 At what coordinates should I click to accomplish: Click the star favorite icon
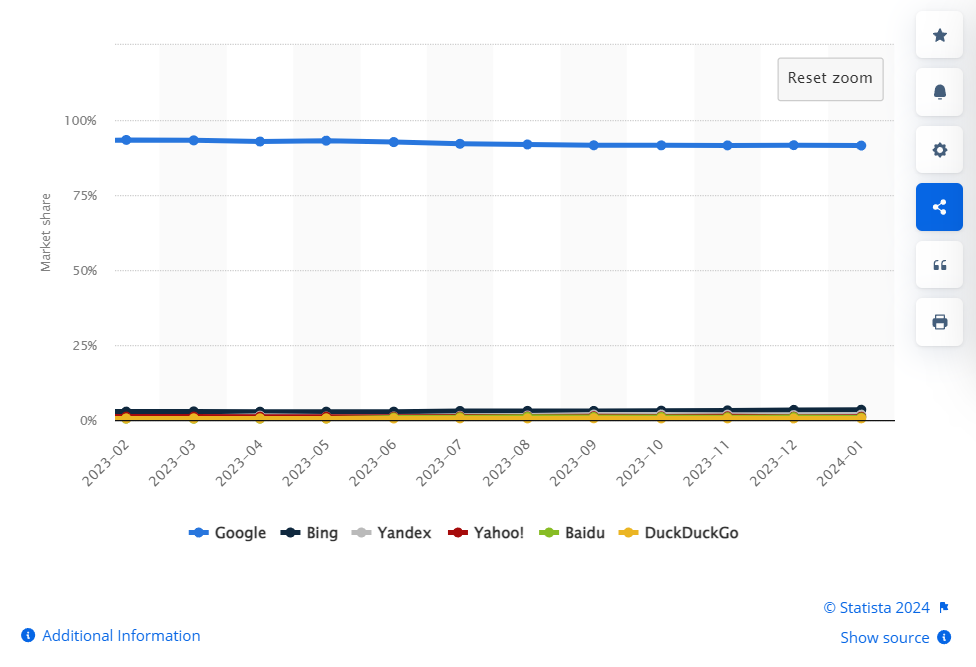(x=939, y=35)
